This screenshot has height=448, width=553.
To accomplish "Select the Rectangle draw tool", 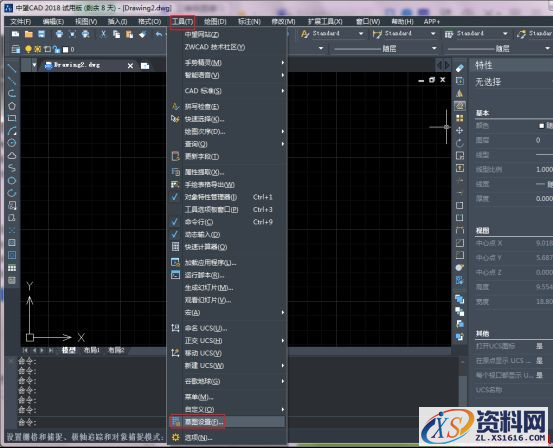I will tap(12, 118).
